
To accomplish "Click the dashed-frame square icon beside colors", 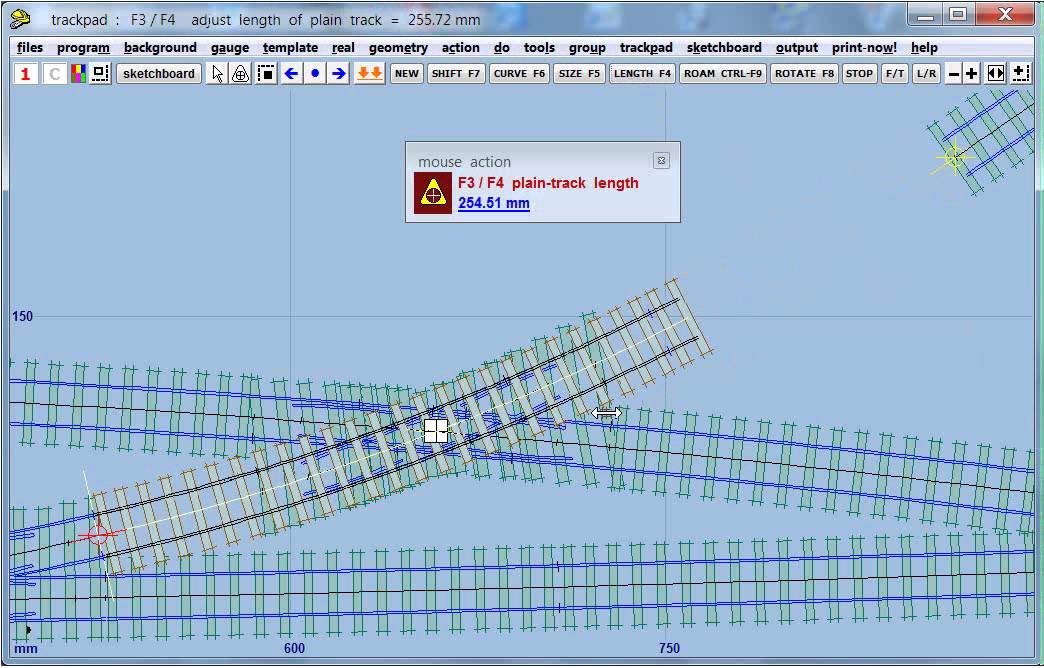I will [x=100, y=73].
